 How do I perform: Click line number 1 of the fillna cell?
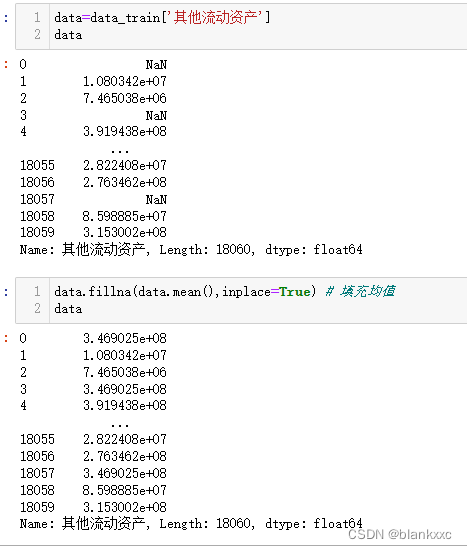click(x=37, y=292)
